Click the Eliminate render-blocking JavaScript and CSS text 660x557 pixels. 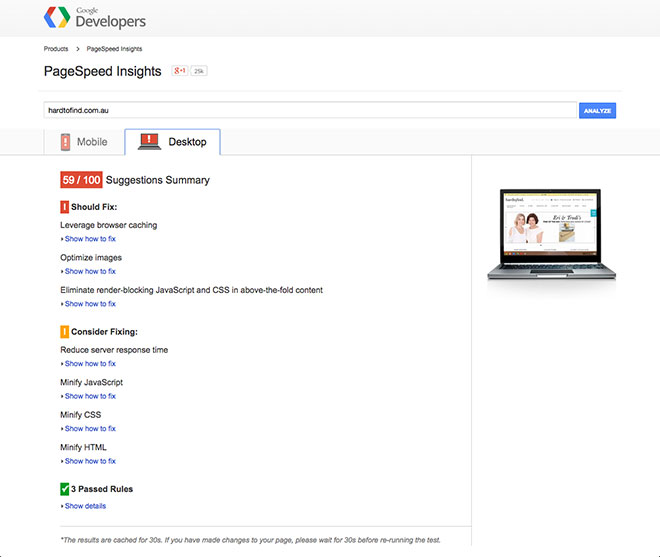pyautogui.click(x=192, y=290)
